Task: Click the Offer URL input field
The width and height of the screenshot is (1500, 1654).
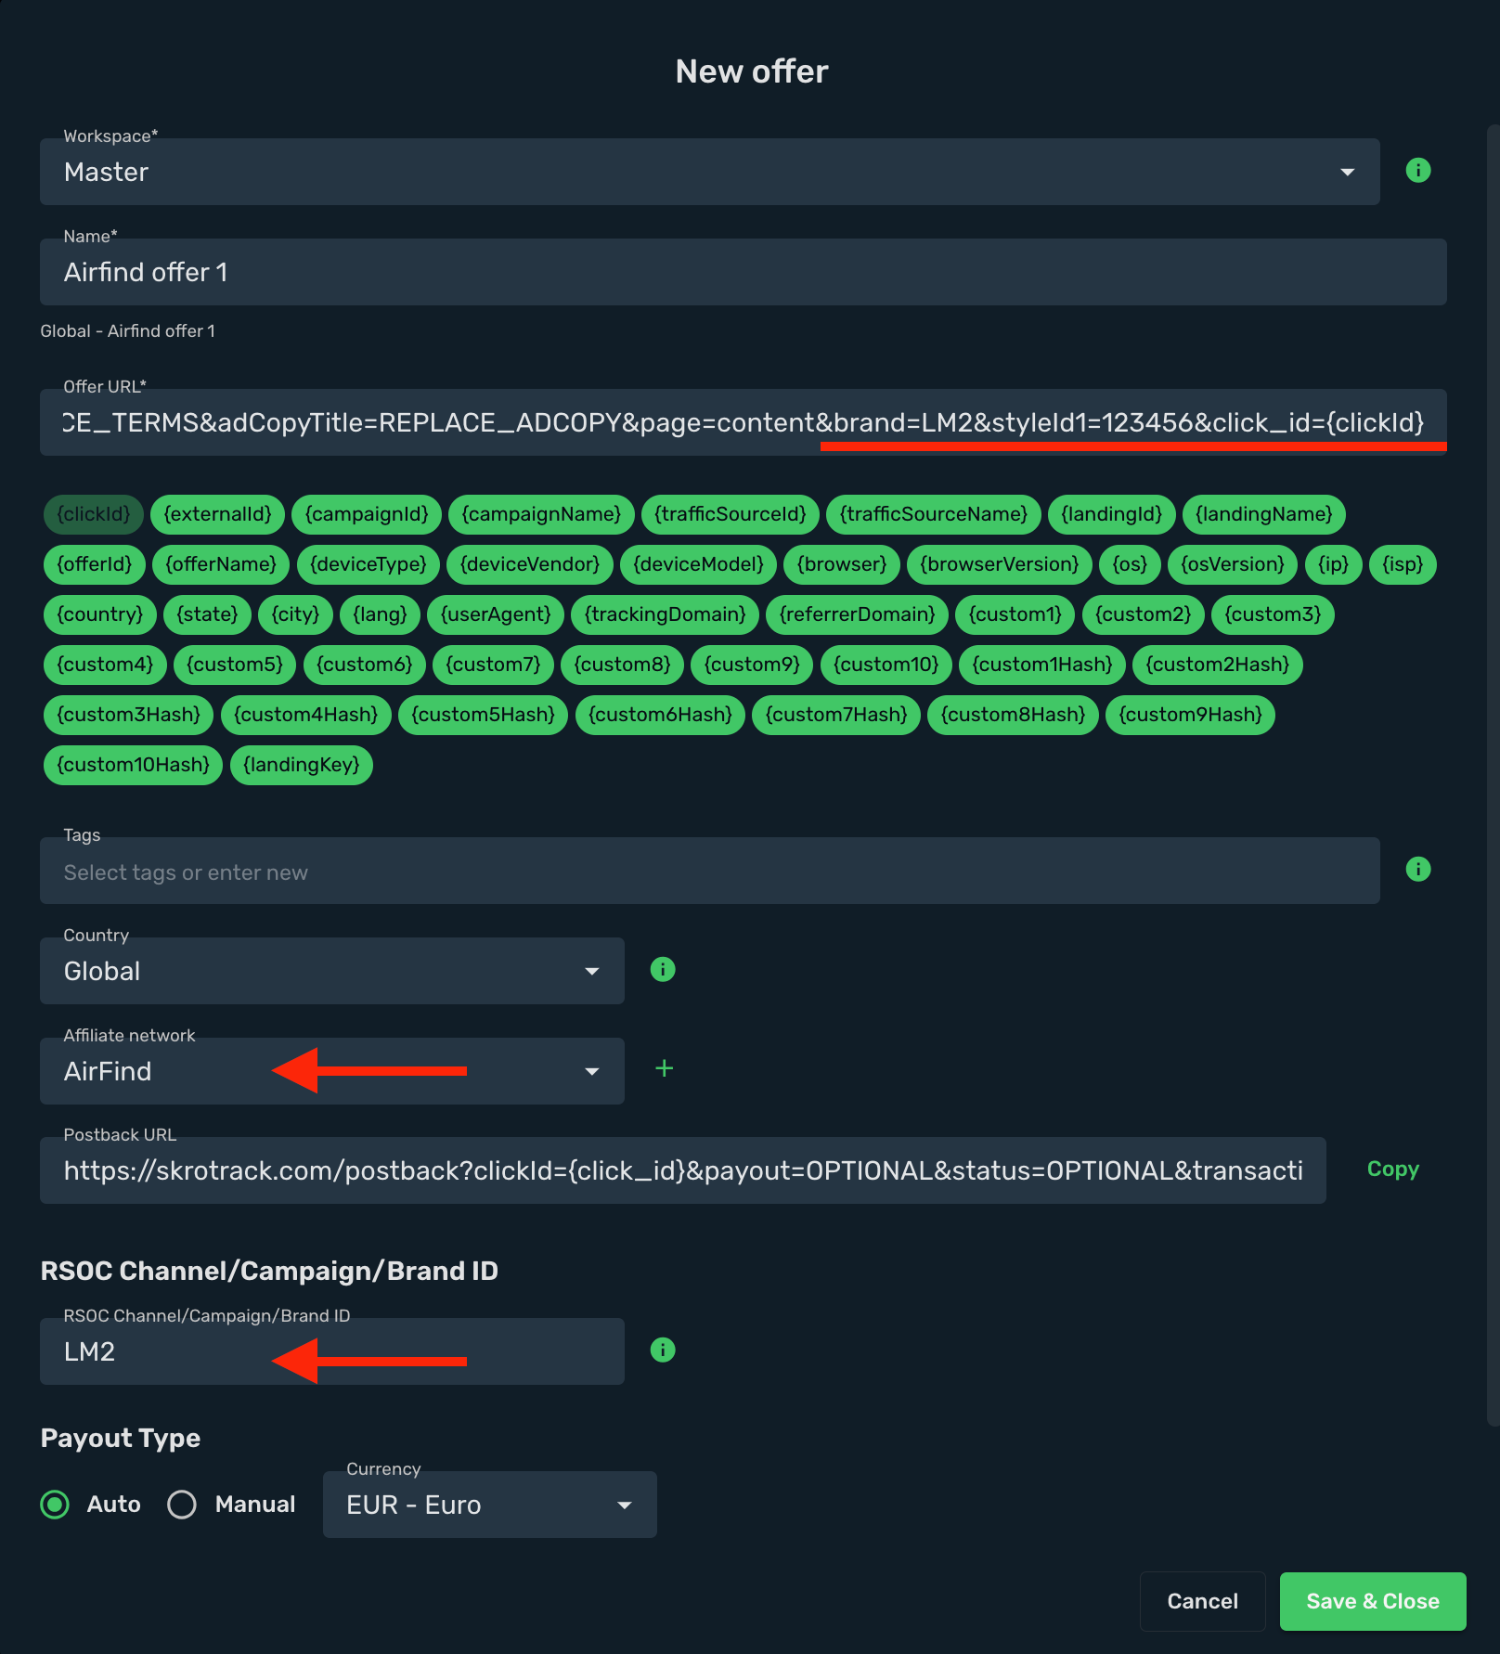Action: (743, 422)
